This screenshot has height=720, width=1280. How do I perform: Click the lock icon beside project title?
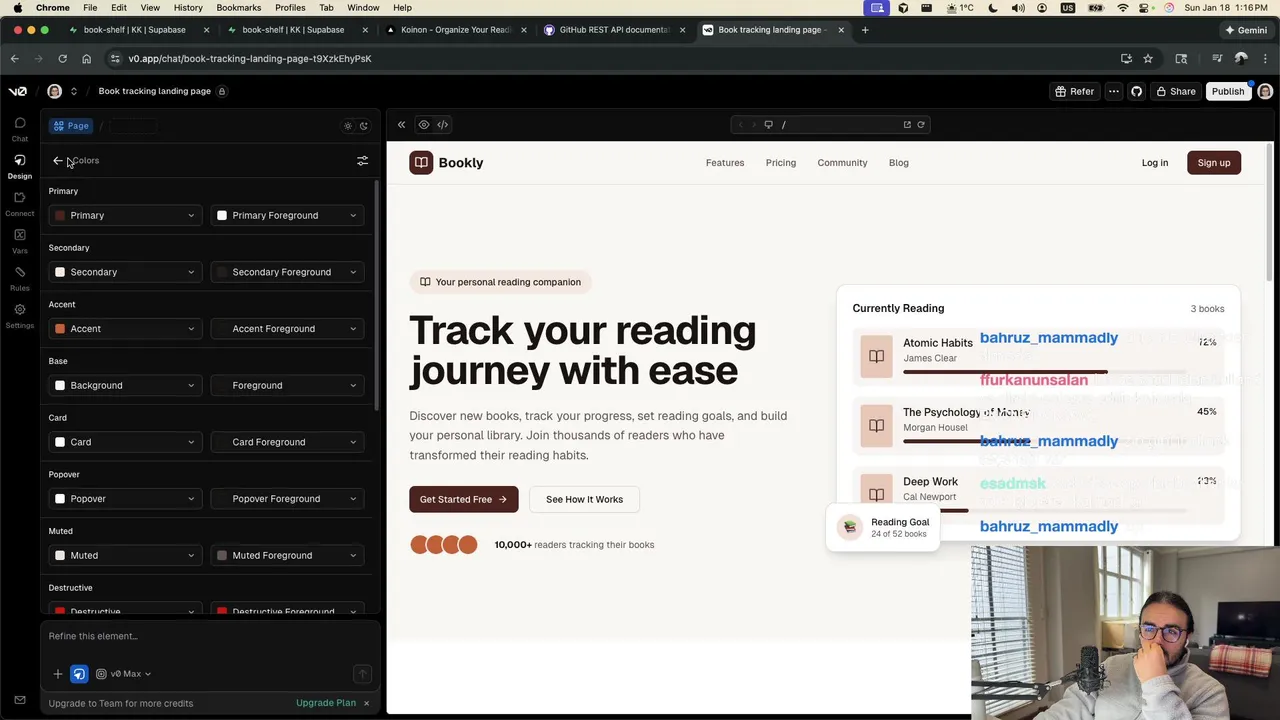221,91
